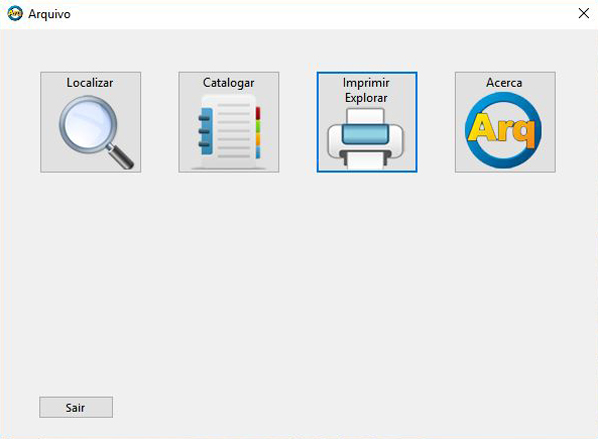Screen dimensions: 598x439
Task: Select the printer icon under Imprimir Explorar
Action: [x=365, y=139]
